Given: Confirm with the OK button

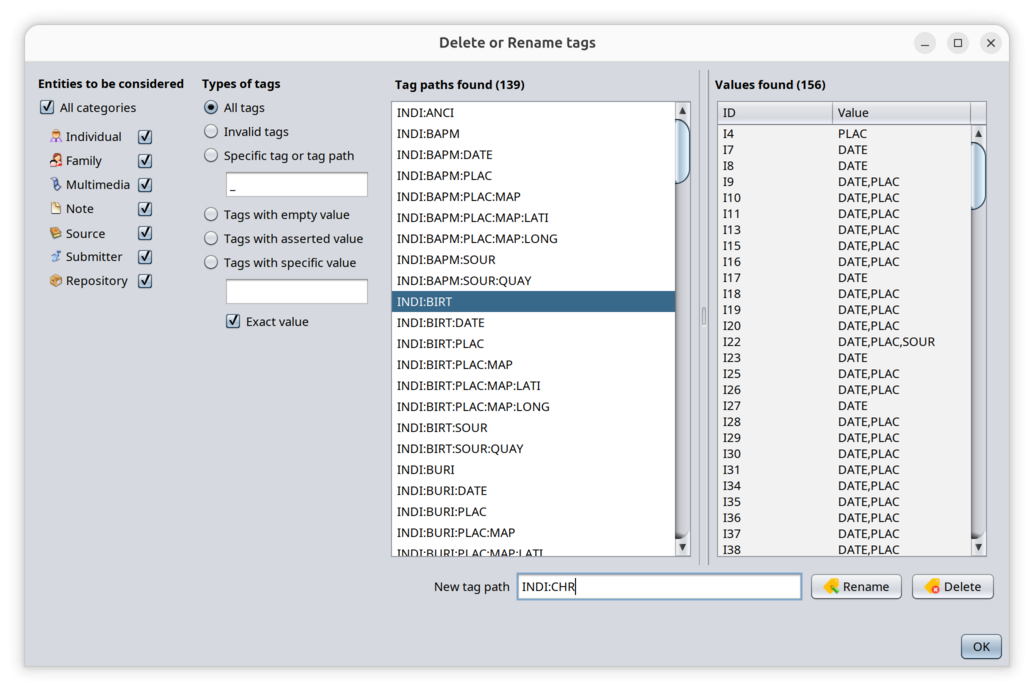Looking at the screenshot, I should coord(980,647).
